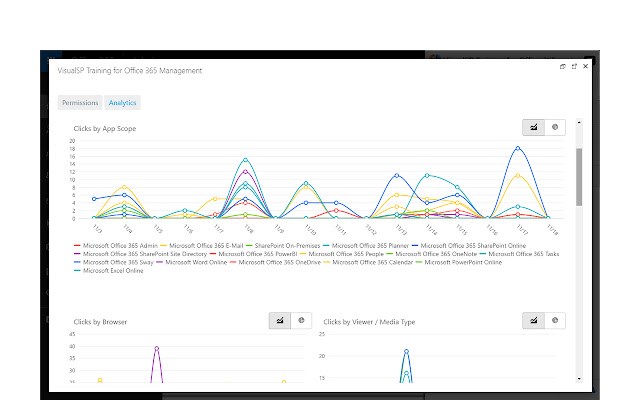
Task: Toggle Microsoft Excel Online legend entry
Action: [x=109, y=271]
